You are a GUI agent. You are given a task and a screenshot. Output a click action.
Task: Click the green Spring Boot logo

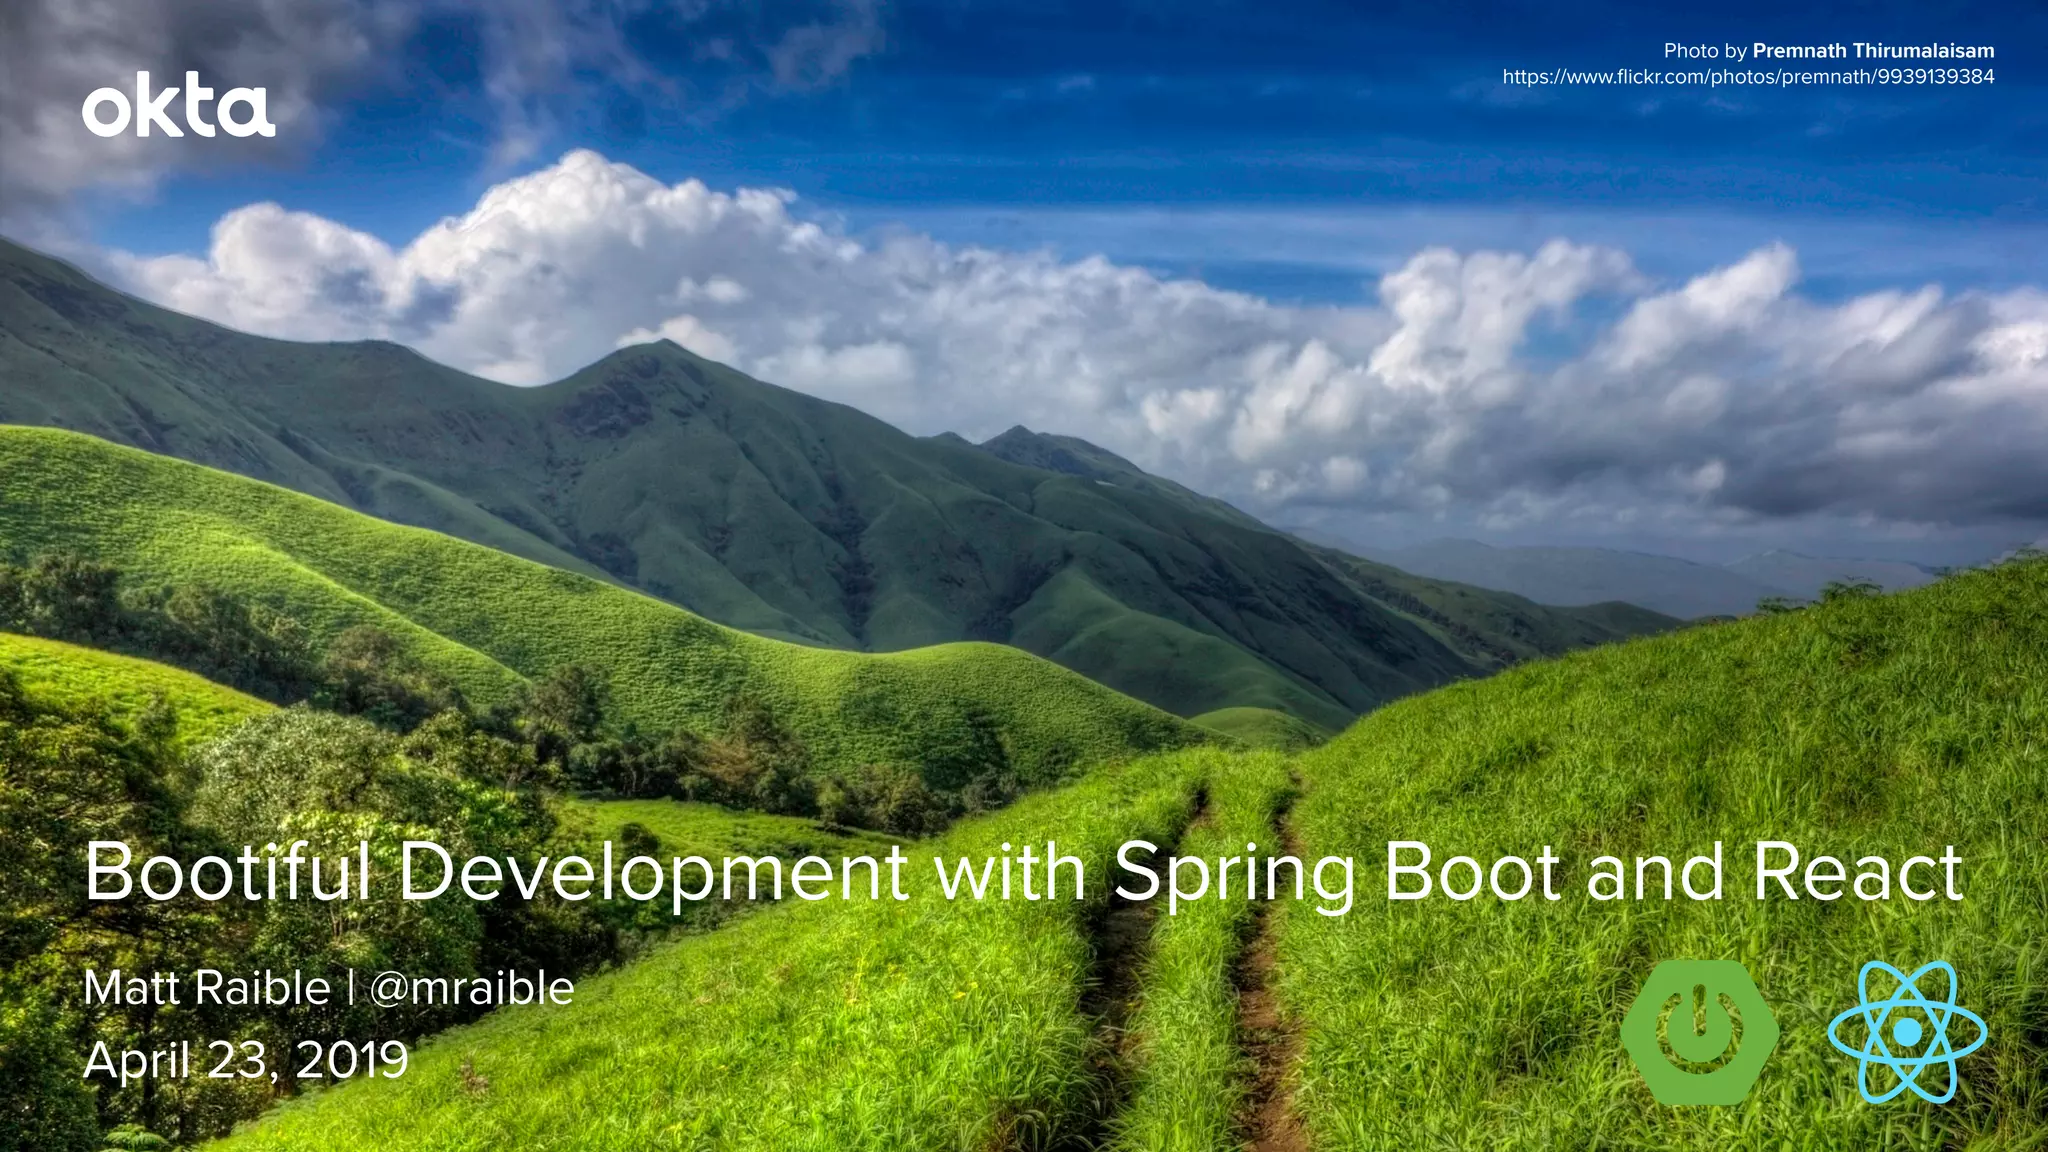pyautogui.click(x=1700, y=1032)
